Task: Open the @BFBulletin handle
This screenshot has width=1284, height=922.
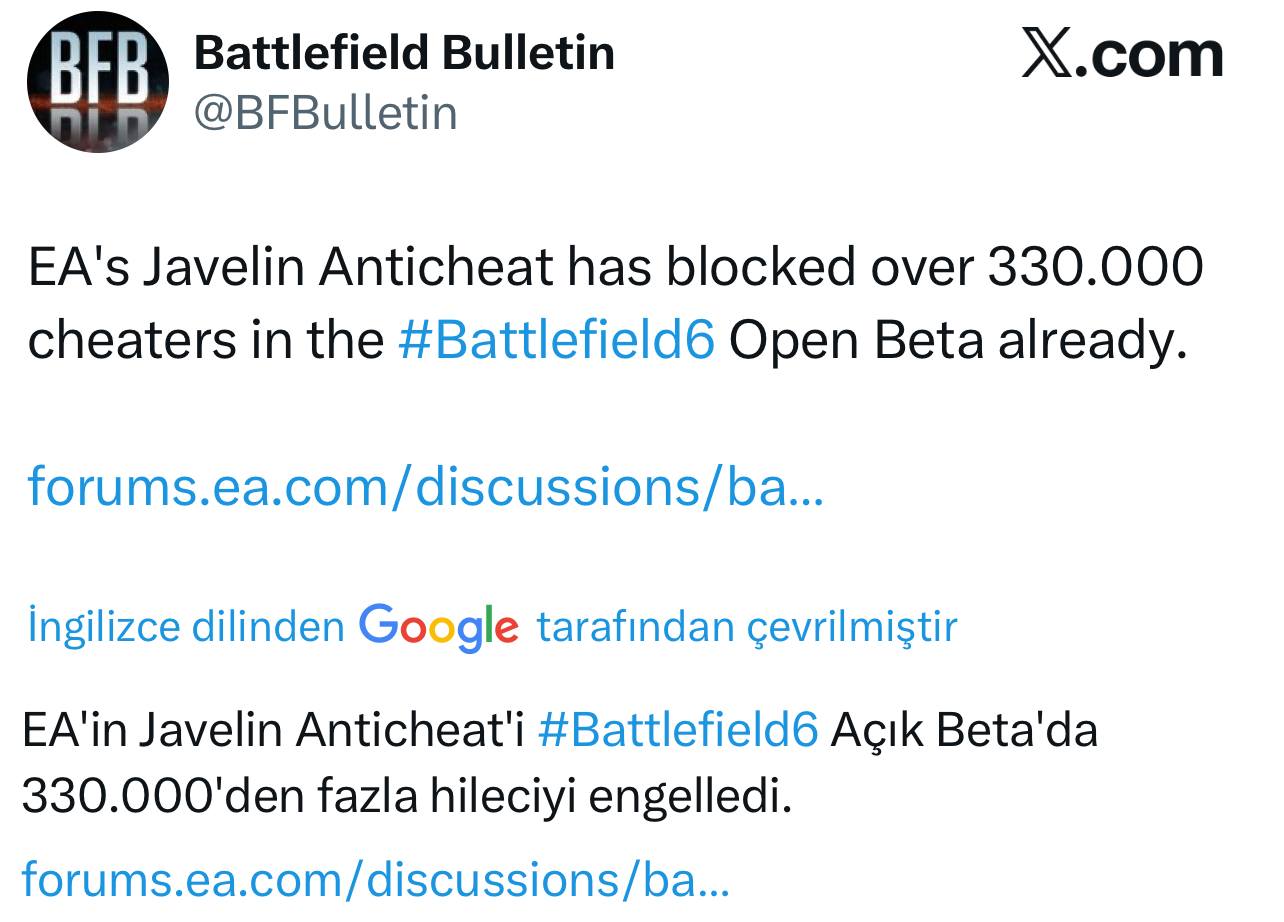Action: point(325,113)
